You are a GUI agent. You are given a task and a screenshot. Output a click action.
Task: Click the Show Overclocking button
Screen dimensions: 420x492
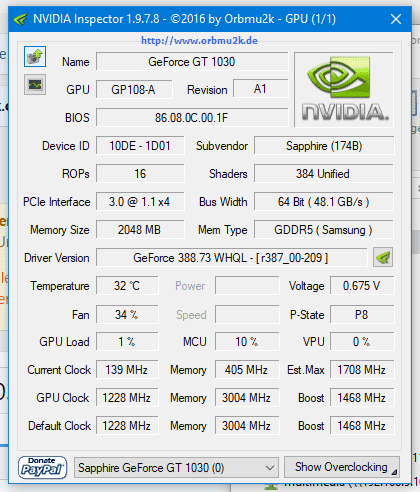(x=342, y=467)
